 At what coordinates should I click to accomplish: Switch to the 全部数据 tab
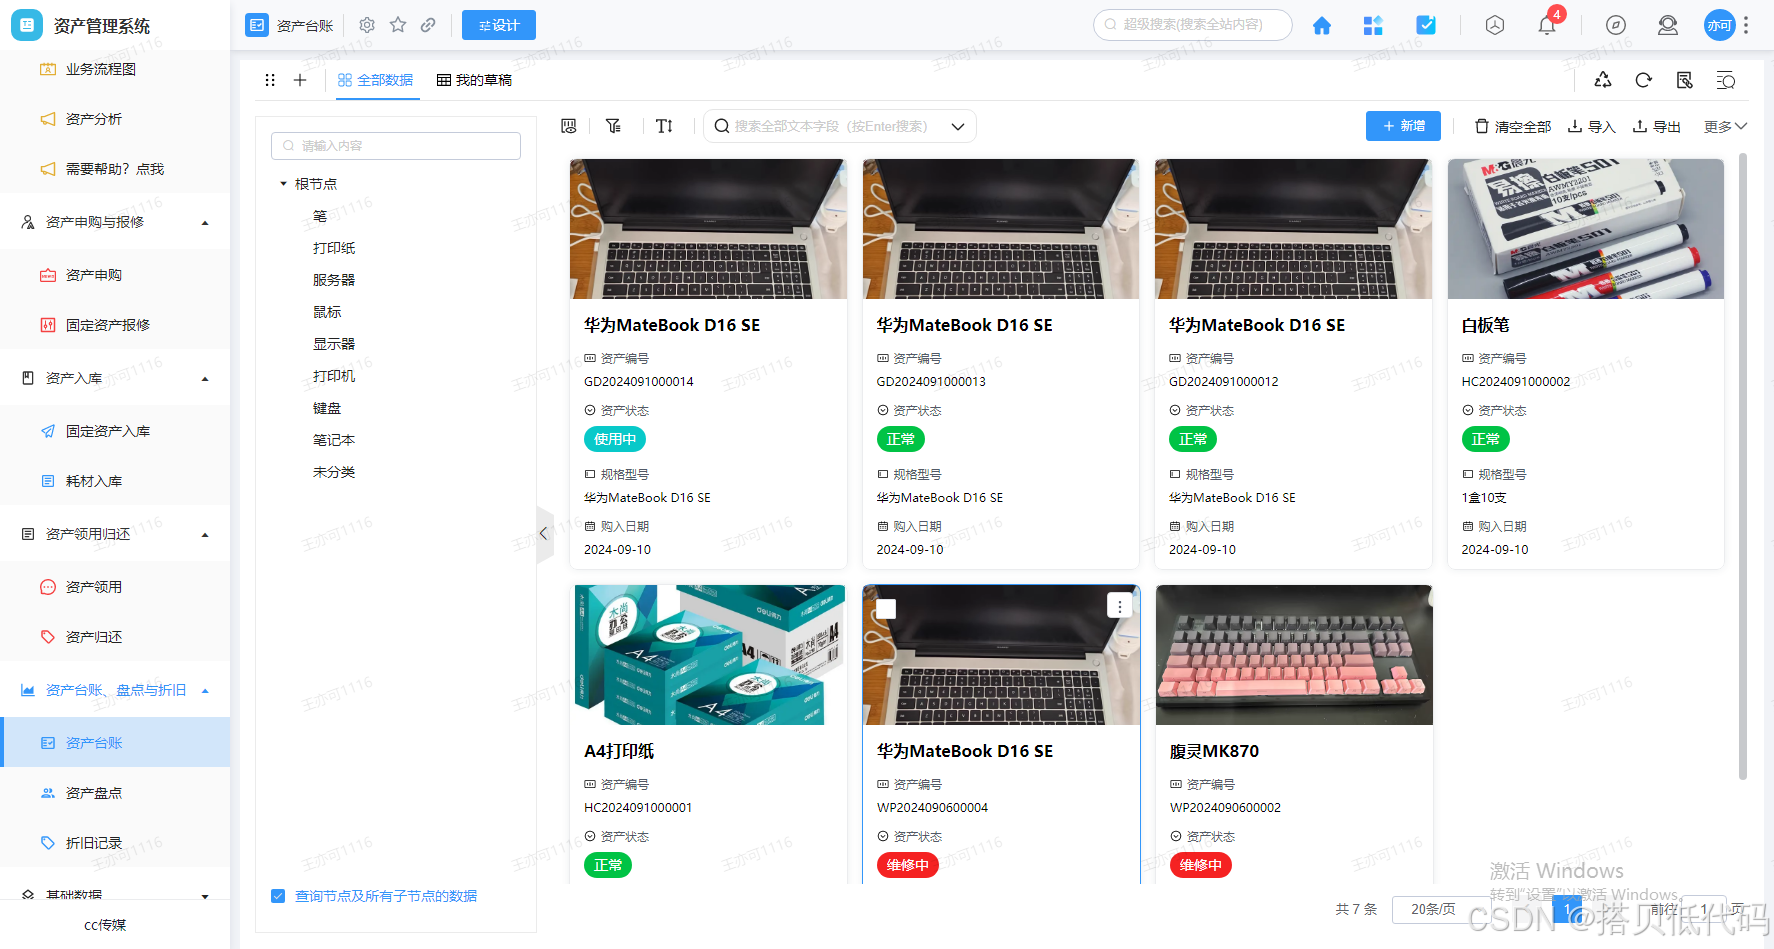(x=375, y=80)
